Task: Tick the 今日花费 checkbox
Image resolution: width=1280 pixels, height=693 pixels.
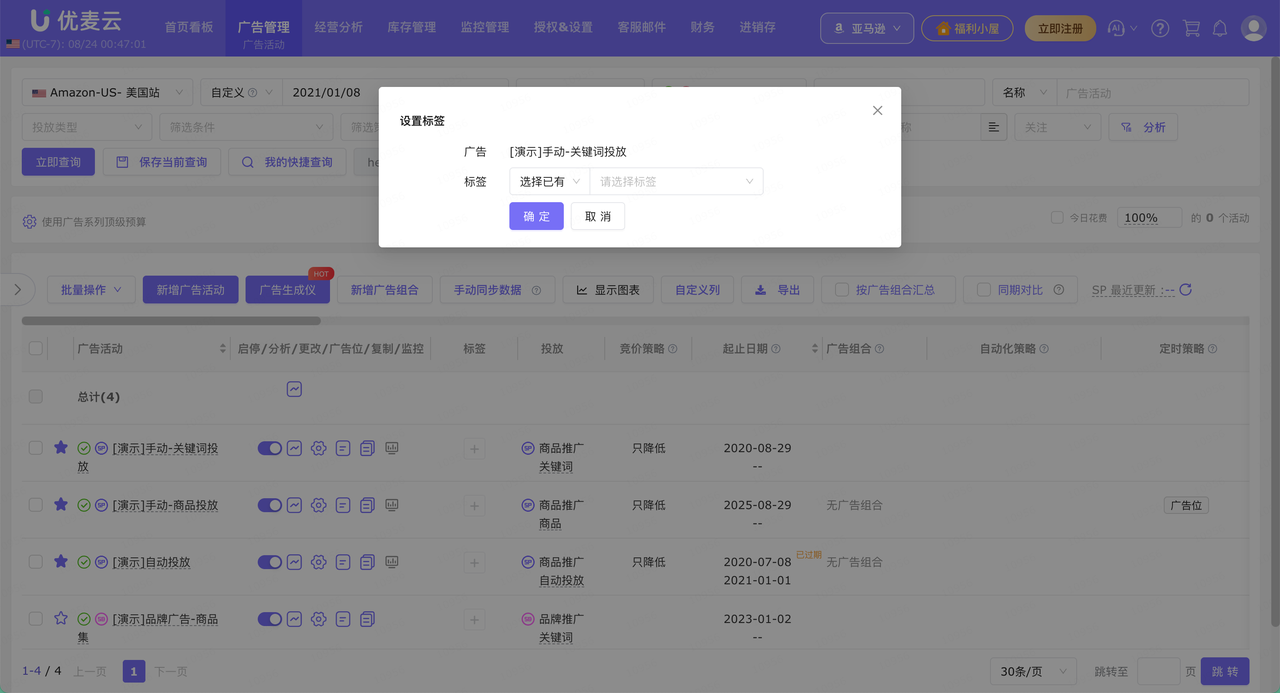Action: pyautogui.click(x=1057, y=218)
